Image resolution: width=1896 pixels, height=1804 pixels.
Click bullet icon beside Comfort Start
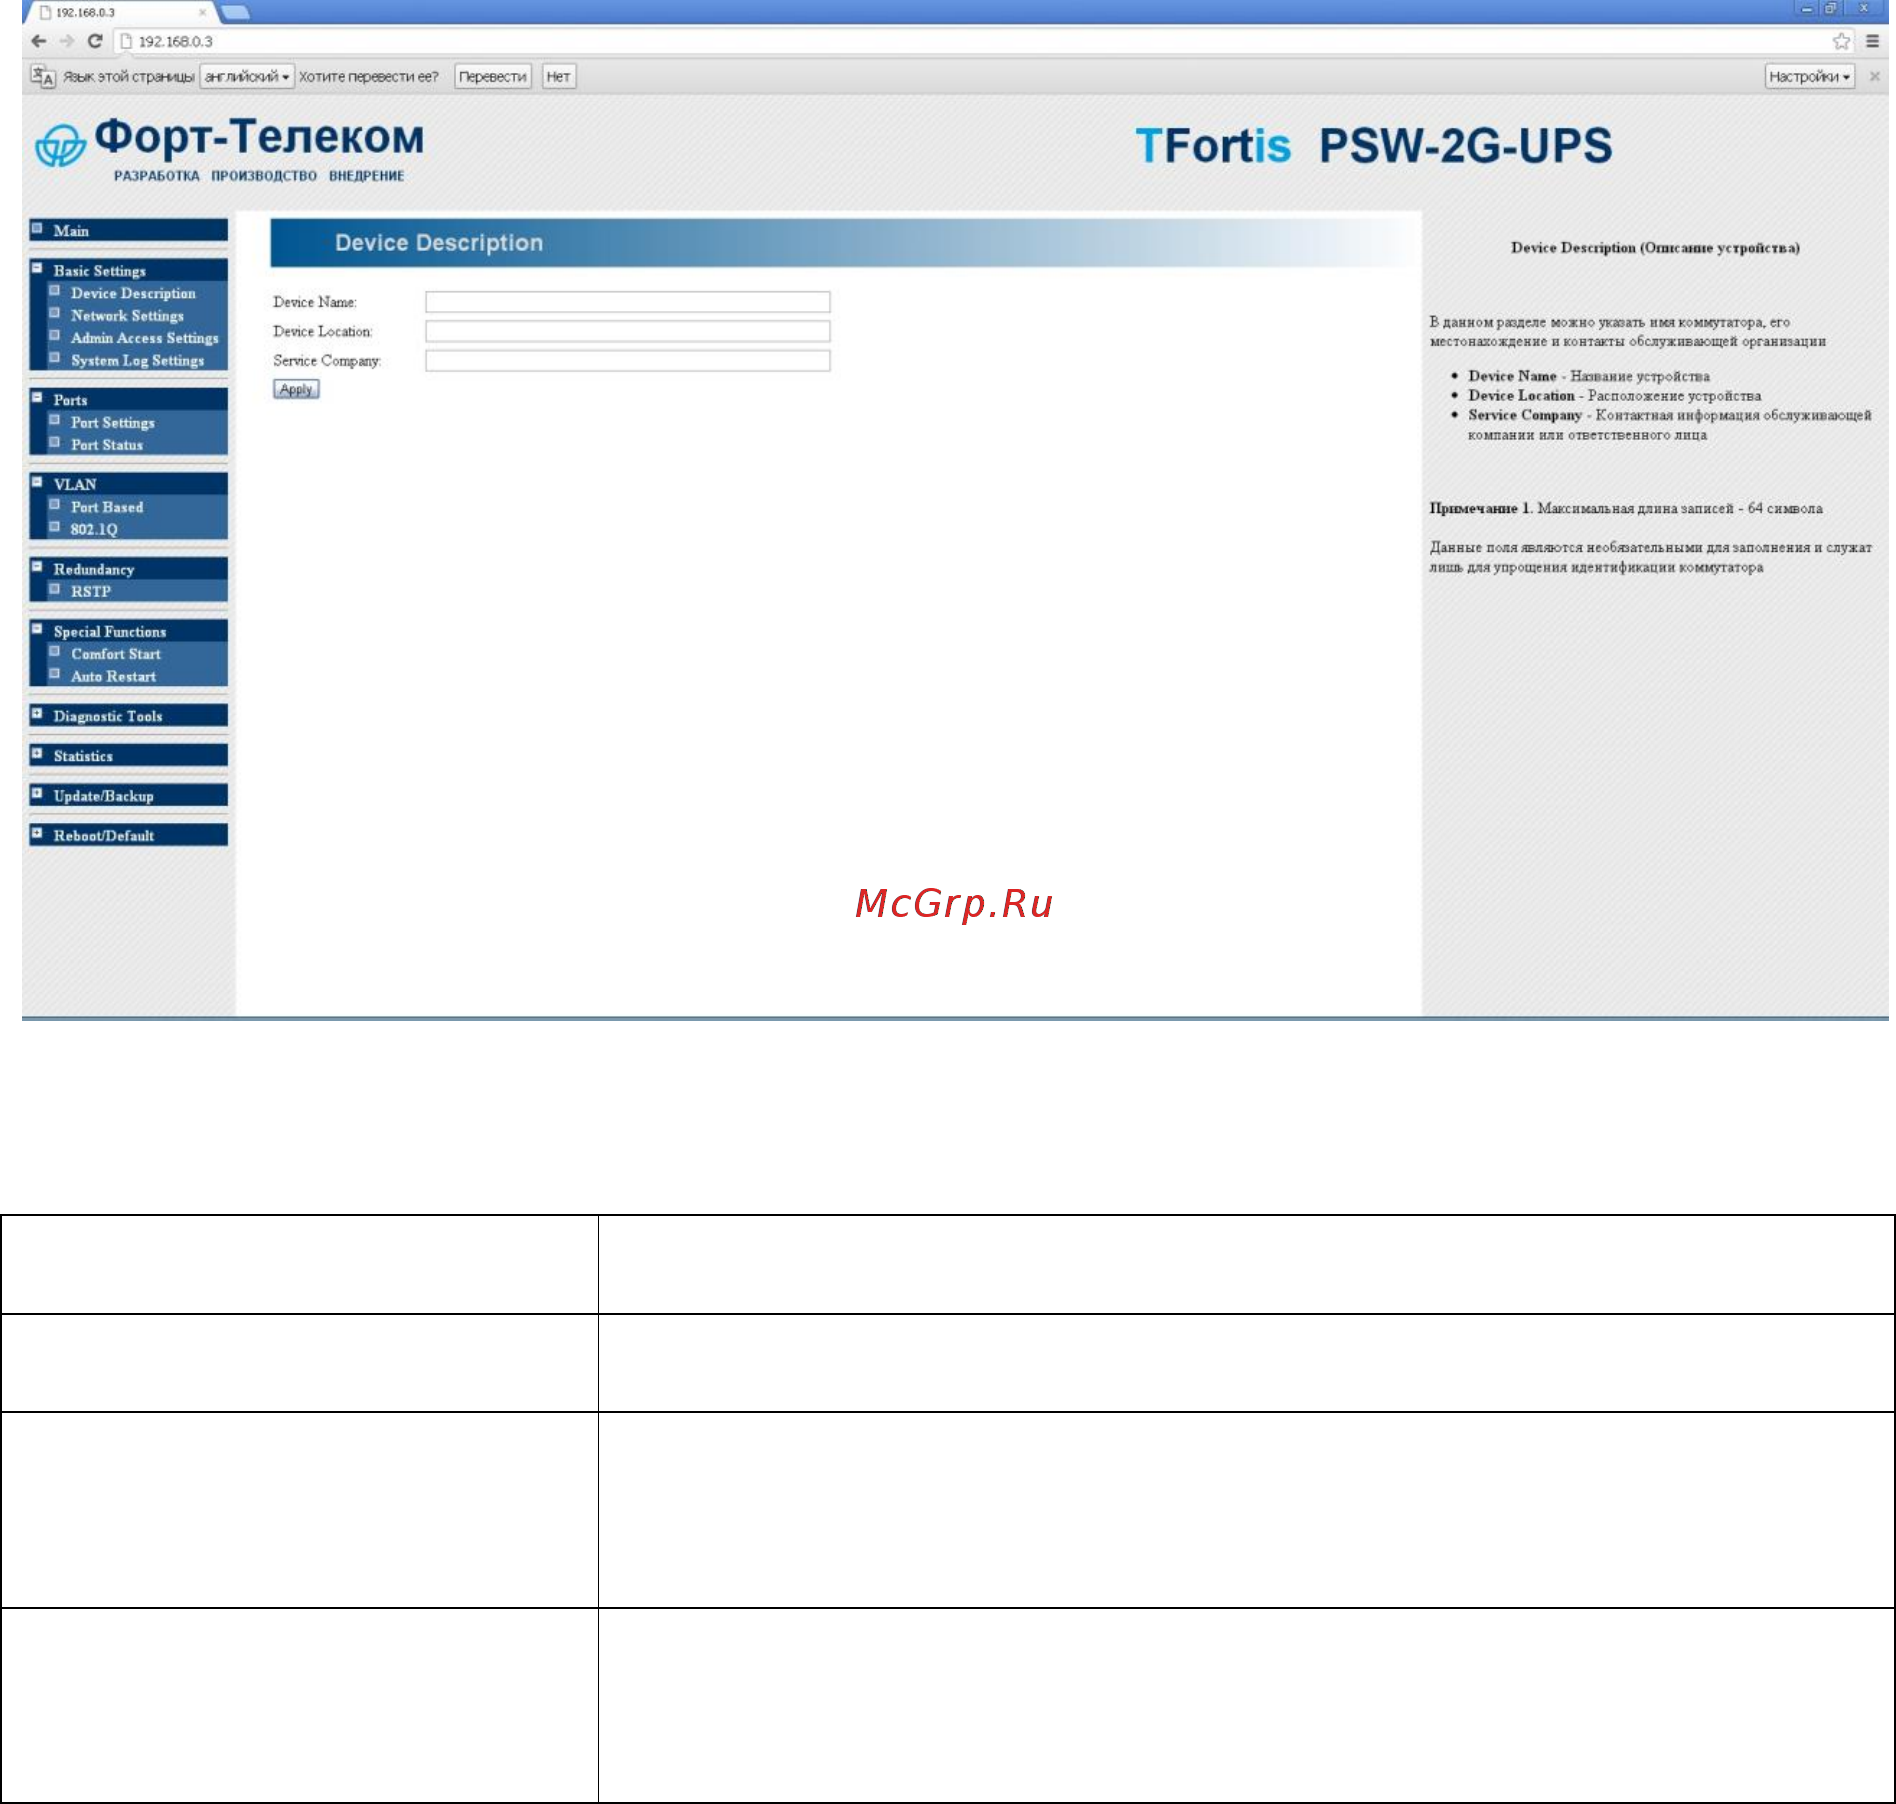pyautogui.click(x=55, y=652)
